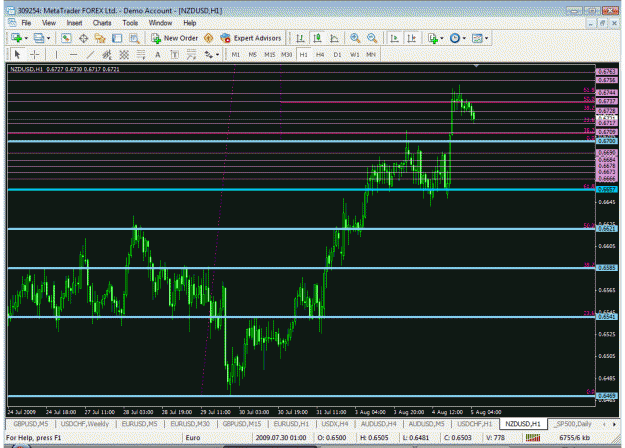This screenshot has width=625, height=448.
Task: Open the Data Window crosshair-target icon
Action: (83, 38)
